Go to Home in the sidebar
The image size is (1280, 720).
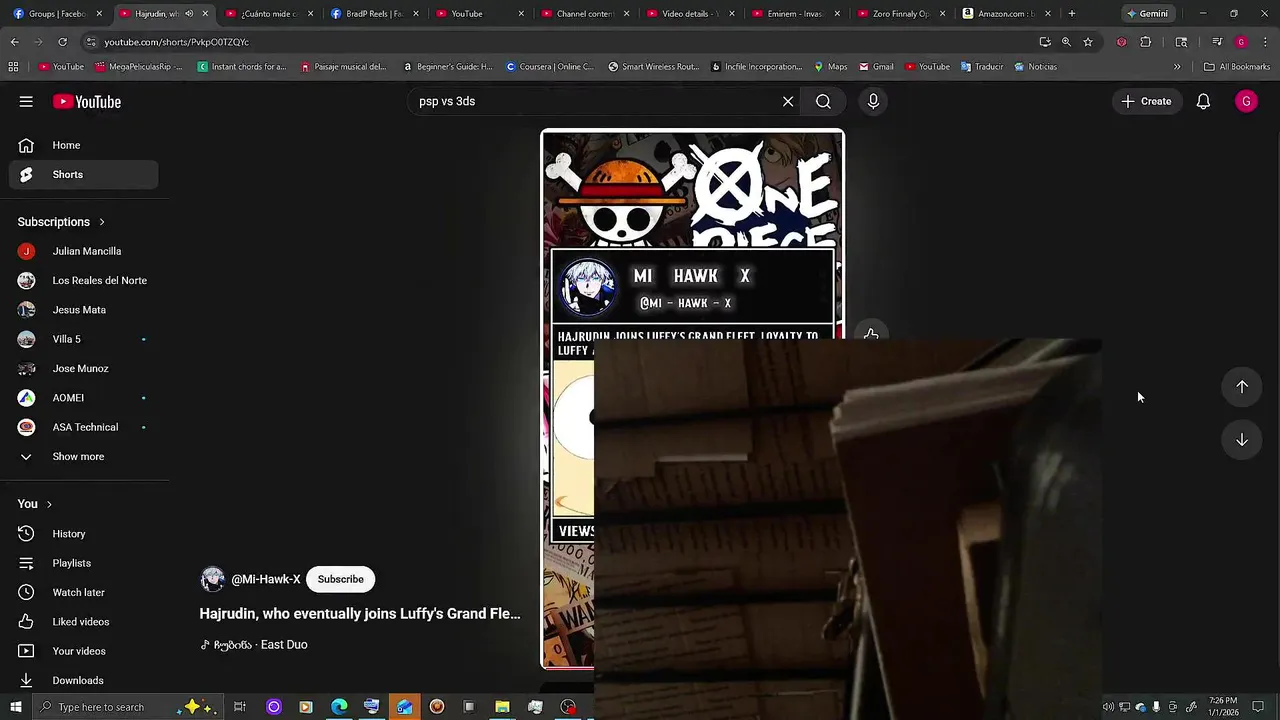(84, 145)
